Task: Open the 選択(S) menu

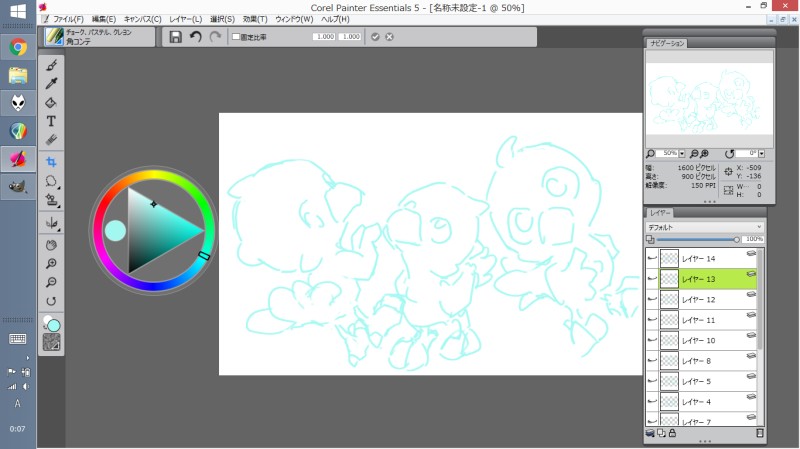Action: click(222, 19)
